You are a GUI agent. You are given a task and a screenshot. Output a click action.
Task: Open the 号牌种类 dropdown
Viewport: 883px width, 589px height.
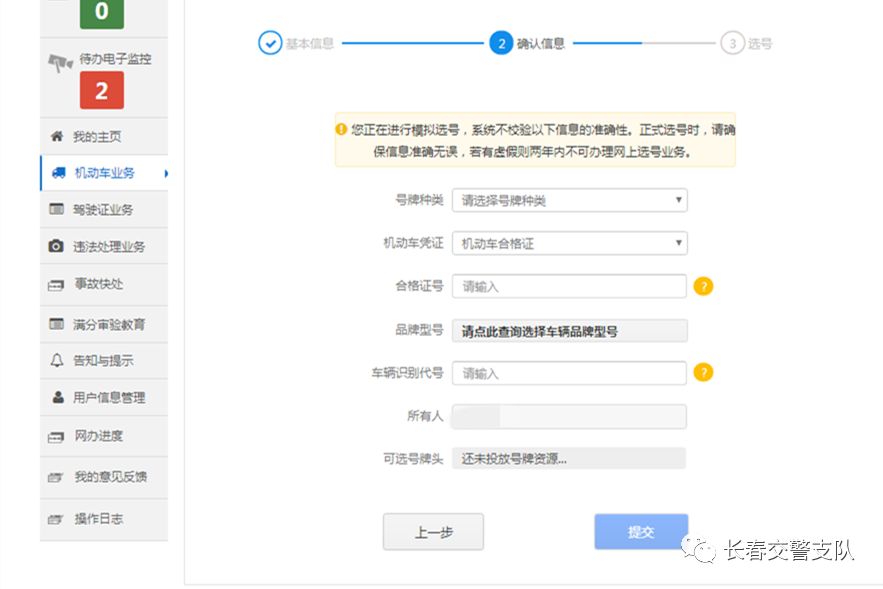[x=569, y=200]
